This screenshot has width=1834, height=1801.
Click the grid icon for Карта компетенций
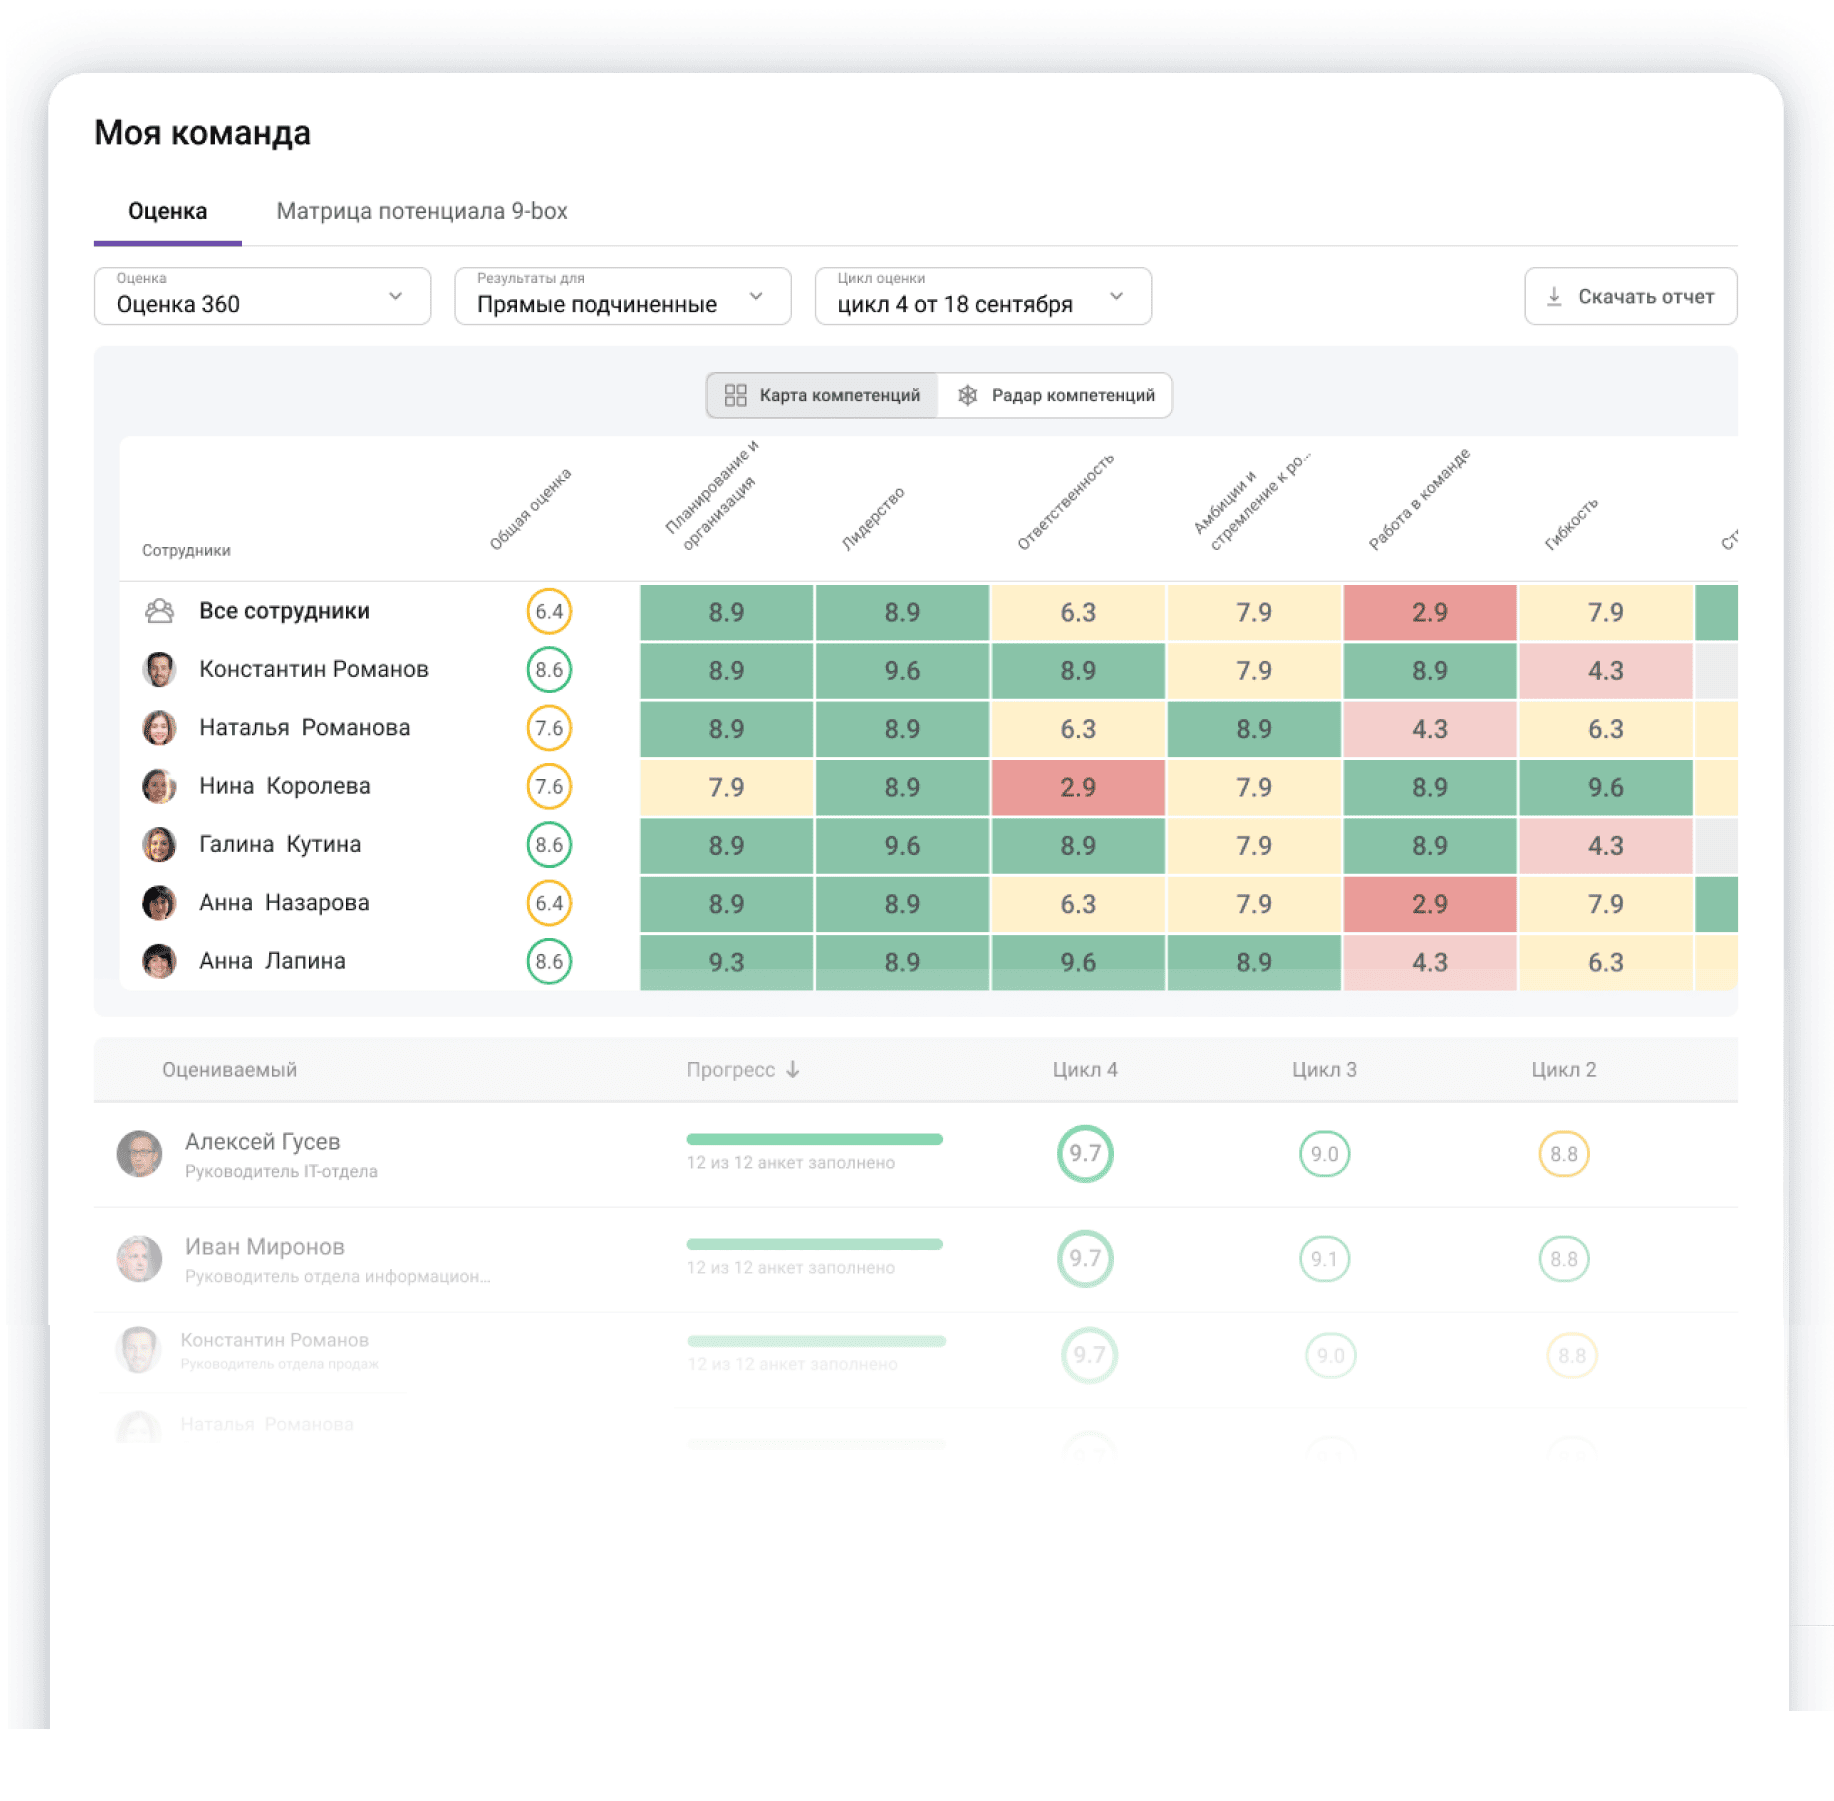point(735,396)
